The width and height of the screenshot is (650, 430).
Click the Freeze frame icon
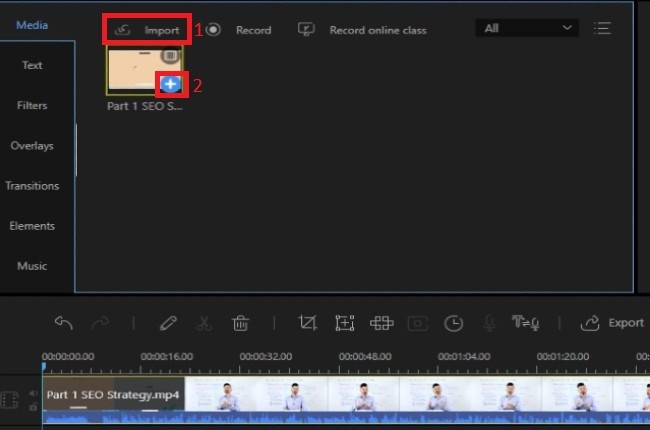click(418, 323)
